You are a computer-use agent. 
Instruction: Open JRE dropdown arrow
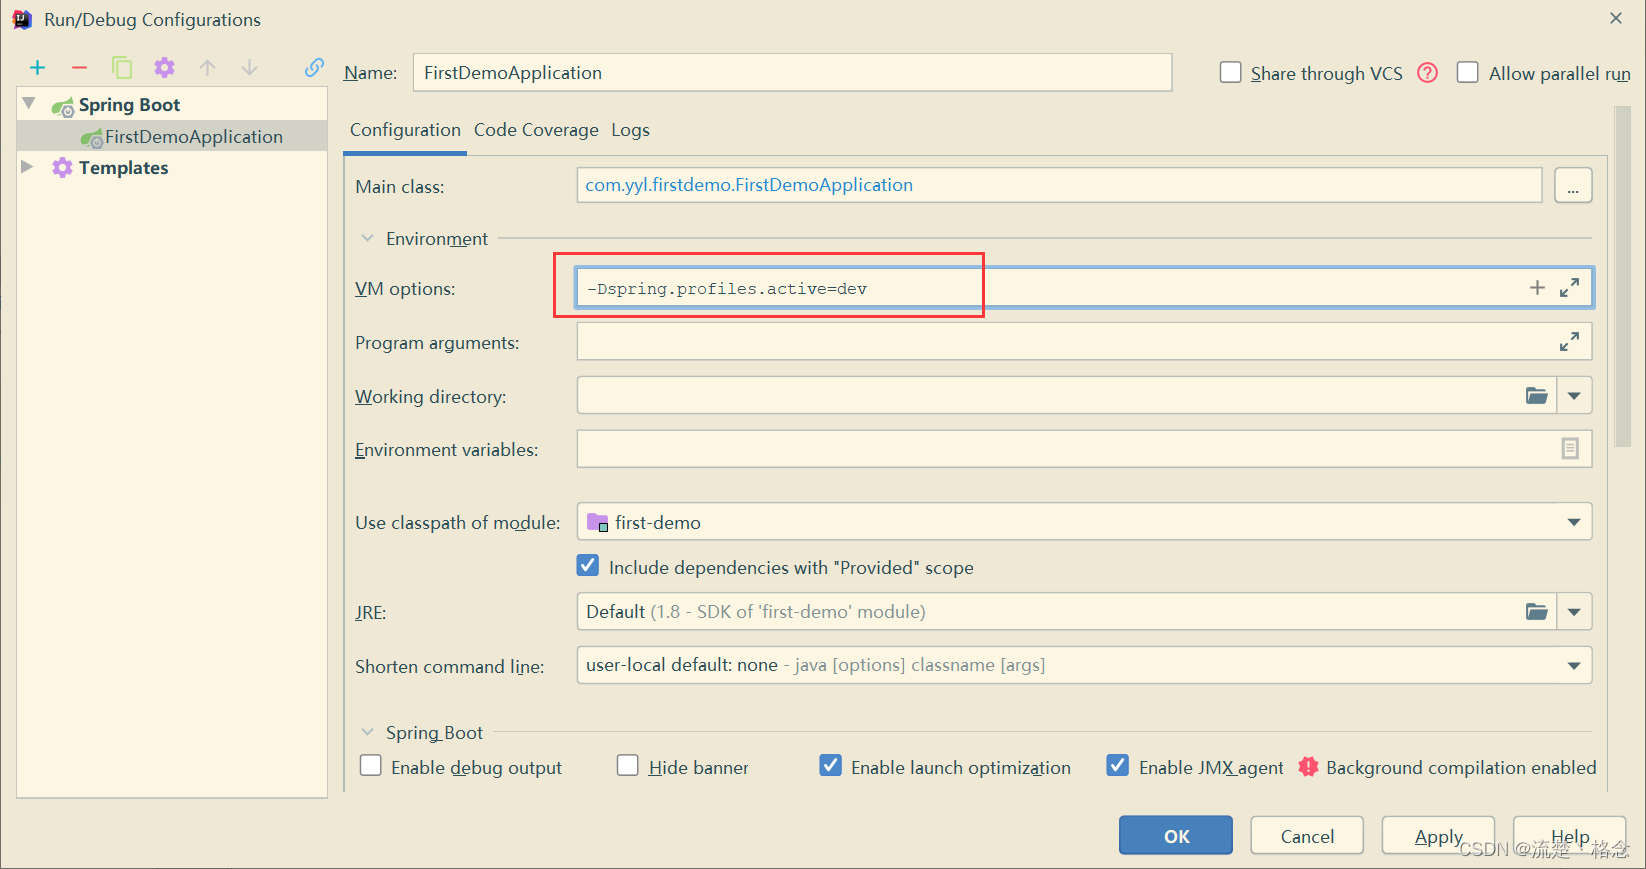(x=1574, y=611)
